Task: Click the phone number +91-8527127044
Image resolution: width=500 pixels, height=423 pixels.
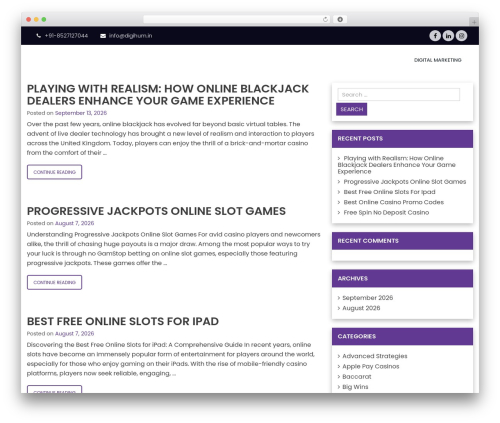Action: click(x=66, y=36)
